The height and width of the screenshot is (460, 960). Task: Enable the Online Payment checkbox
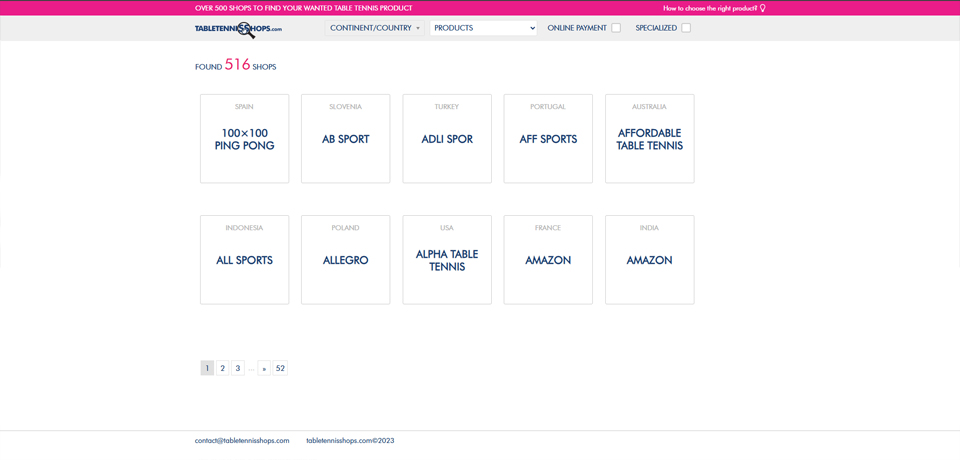point(616,28)
